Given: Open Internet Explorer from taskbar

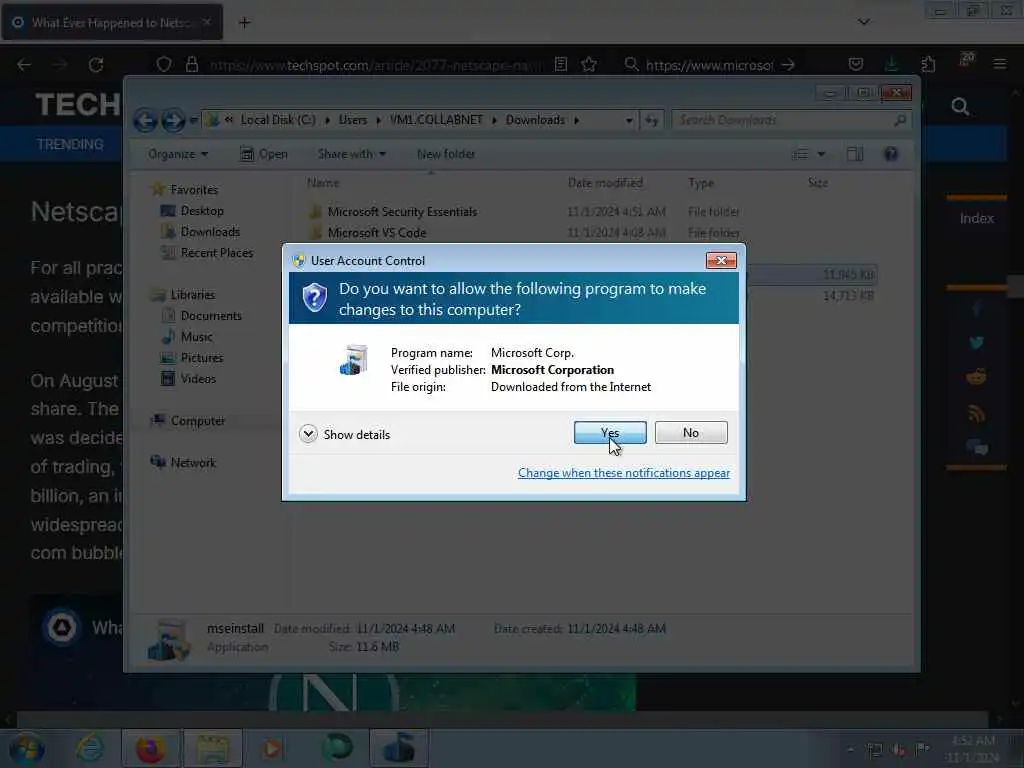Looking at the screenshot, I should tap(89, 748).
